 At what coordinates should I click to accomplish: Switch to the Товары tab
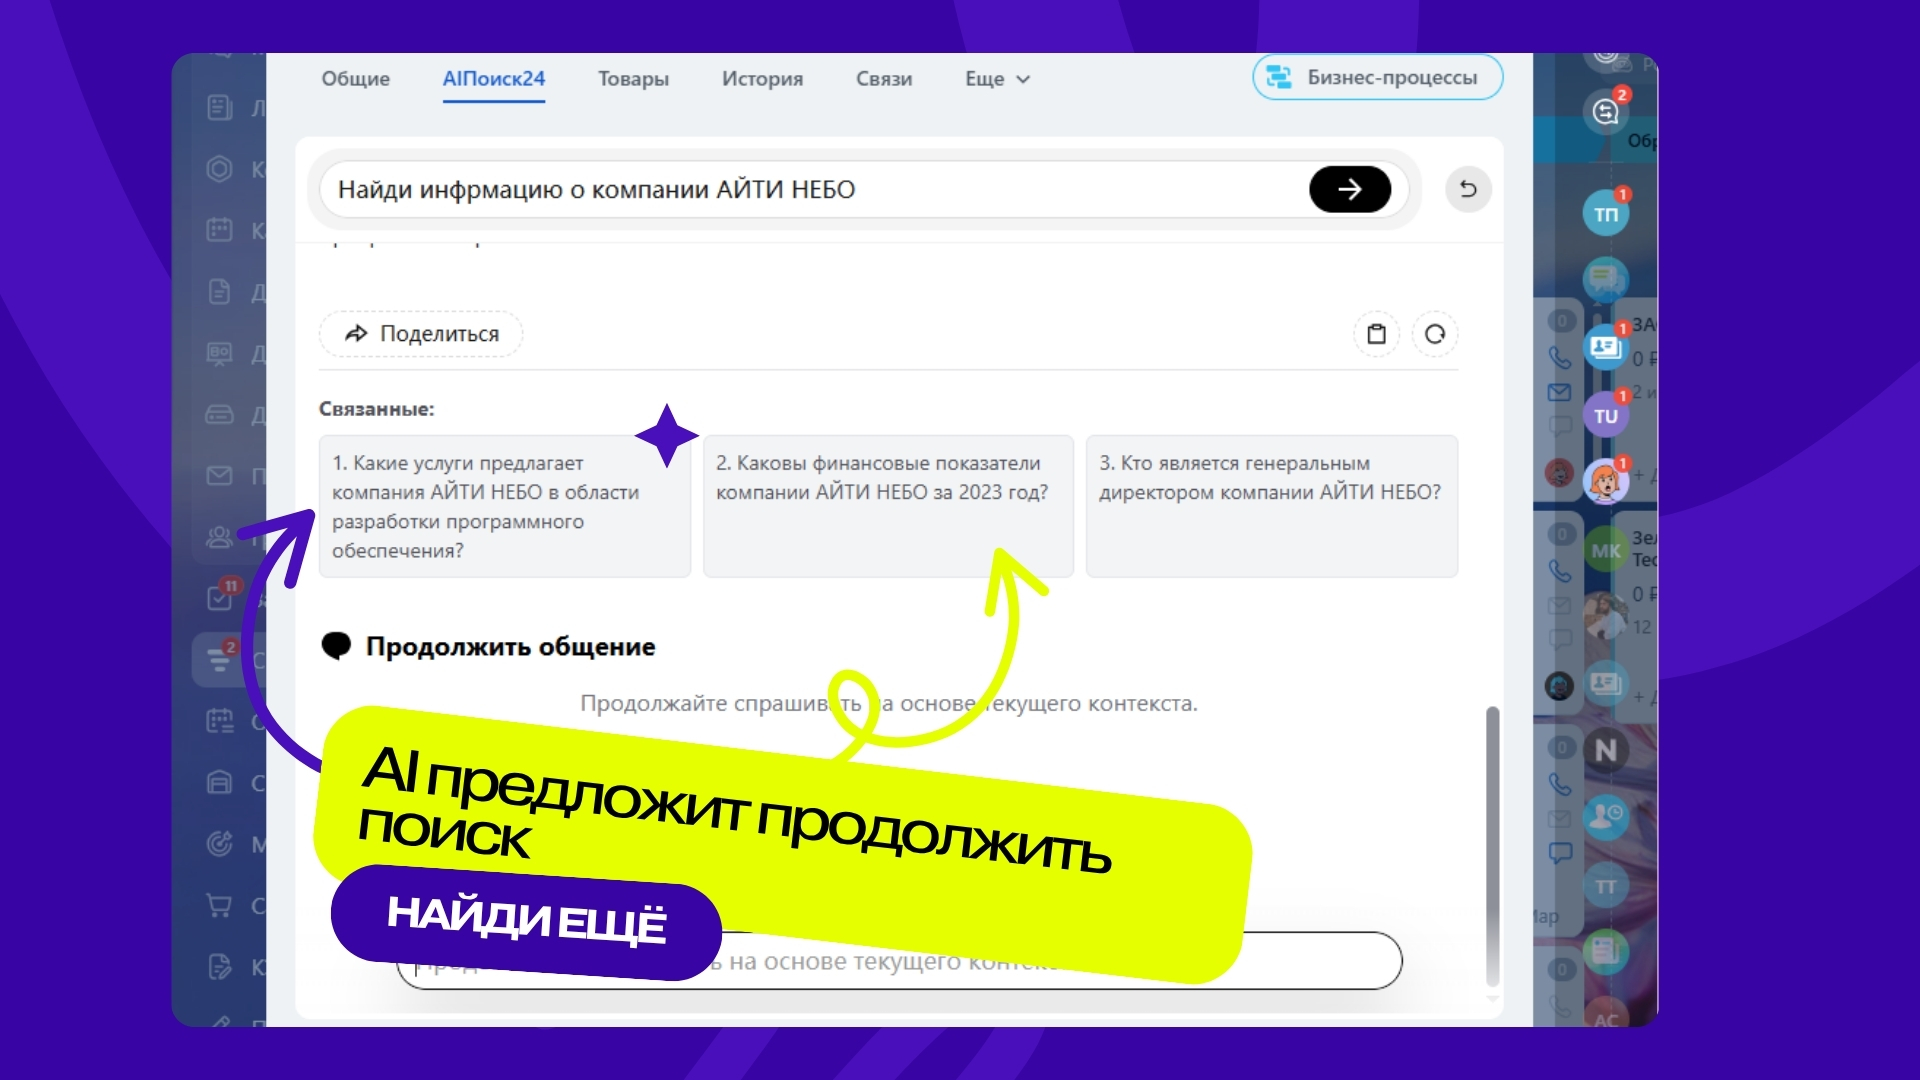[633, 78]
